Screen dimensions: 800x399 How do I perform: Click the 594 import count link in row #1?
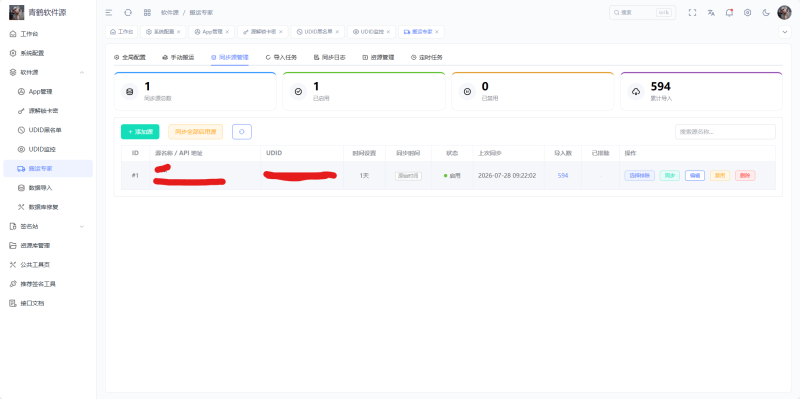tap(563, 176)
